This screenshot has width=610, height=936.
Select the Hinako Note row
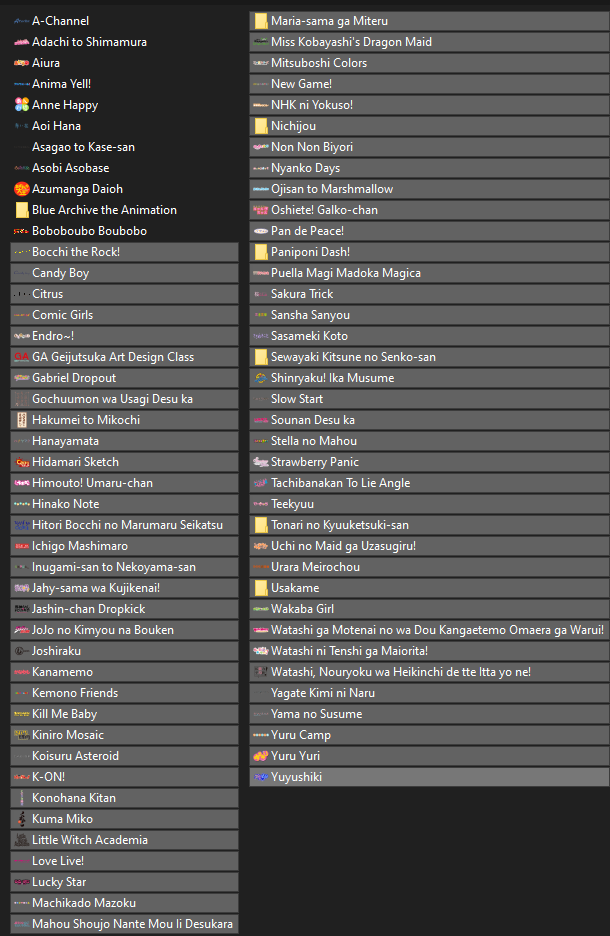tap(124, 504)
